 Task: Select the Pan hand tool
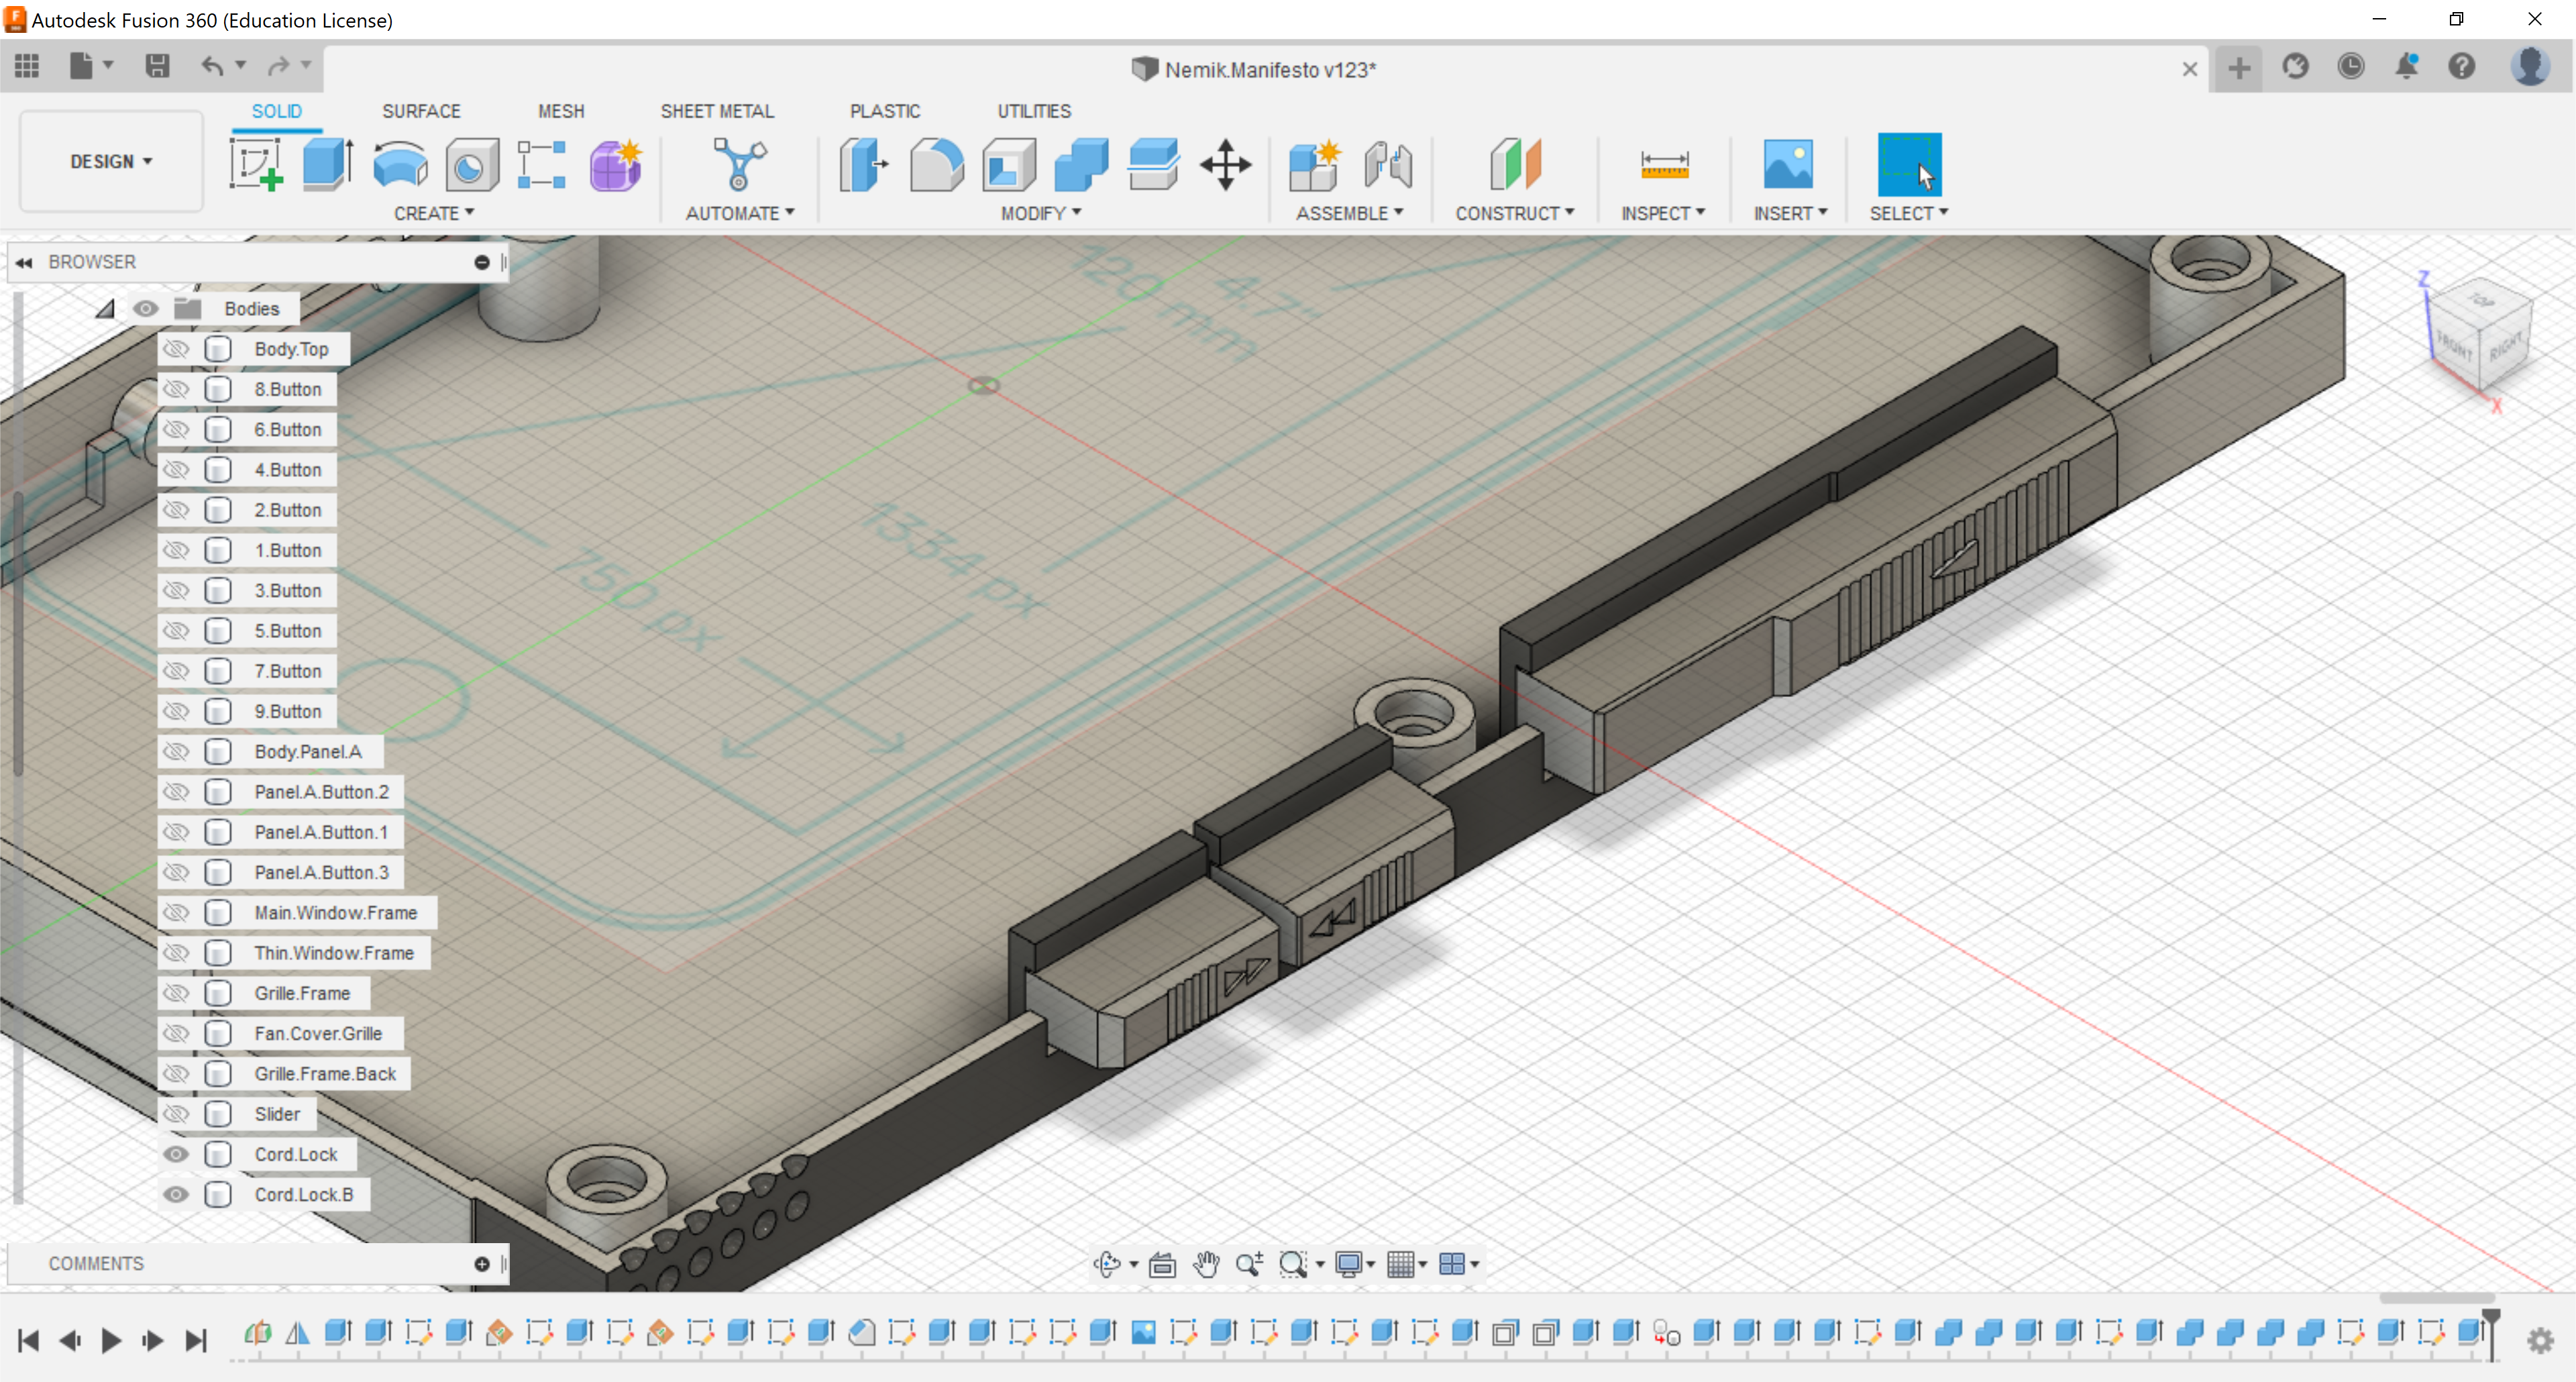pos(1206,1264)
